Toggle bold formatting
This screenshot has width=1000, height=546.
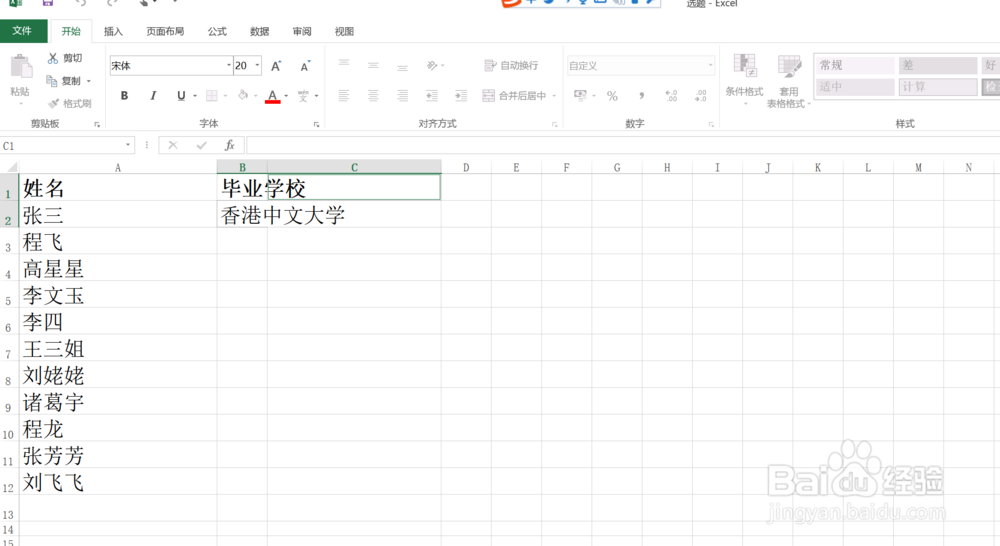coord(124,96)
